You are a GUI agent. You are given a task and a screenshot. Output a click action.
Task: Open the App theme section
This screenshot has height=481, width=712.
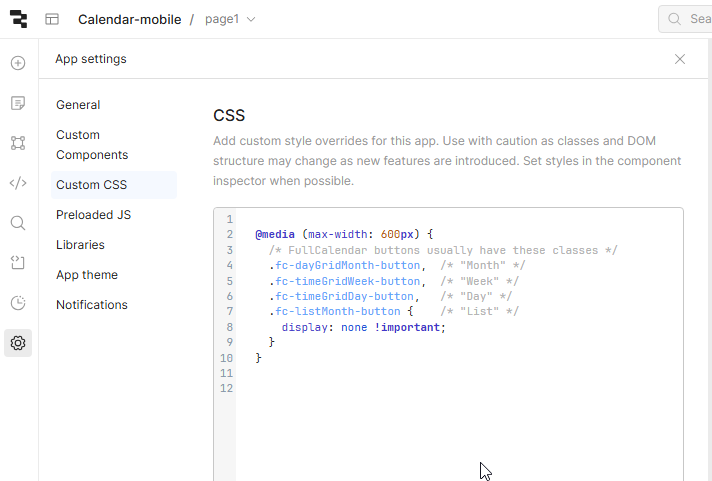(x=87, y=275)
